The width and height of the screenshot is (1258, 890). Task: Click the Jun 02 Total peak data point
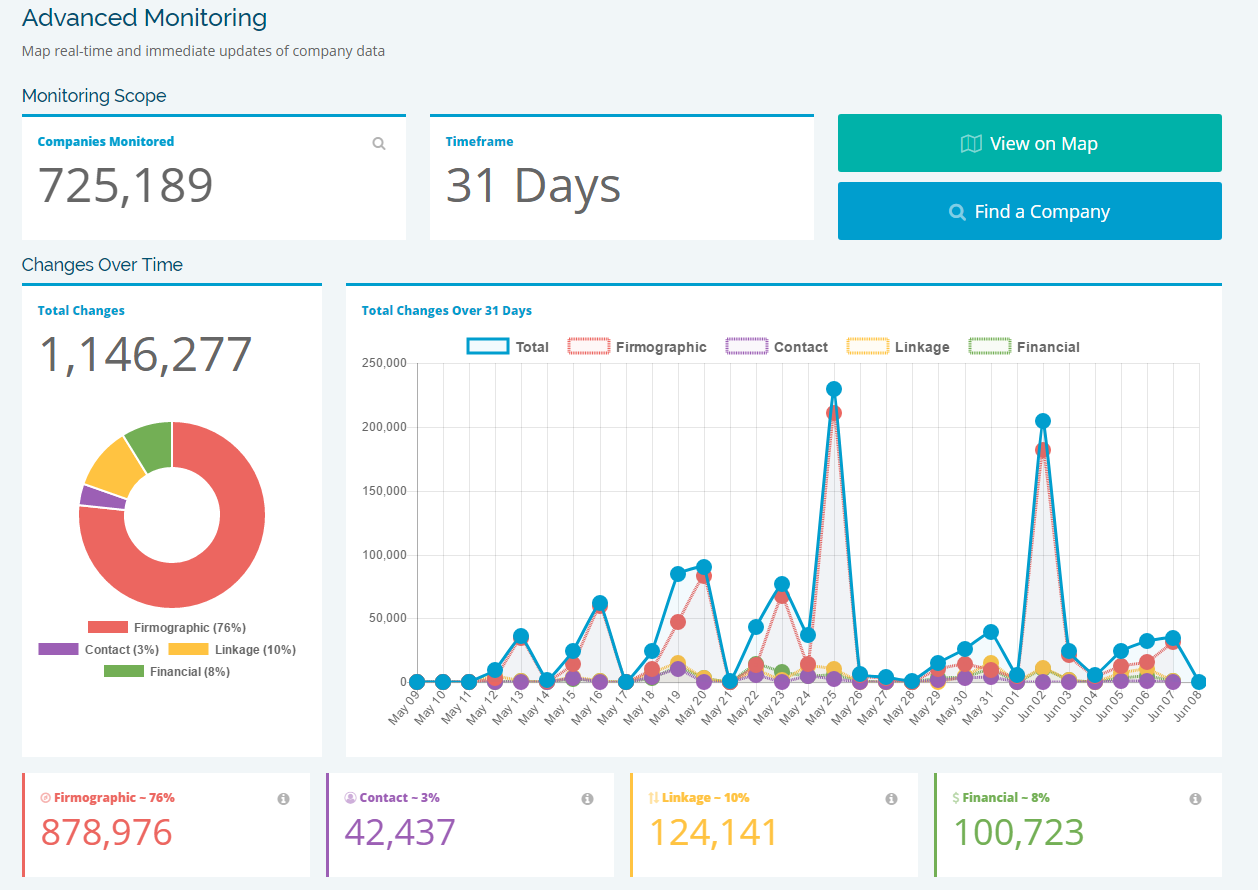point(1043,421)
